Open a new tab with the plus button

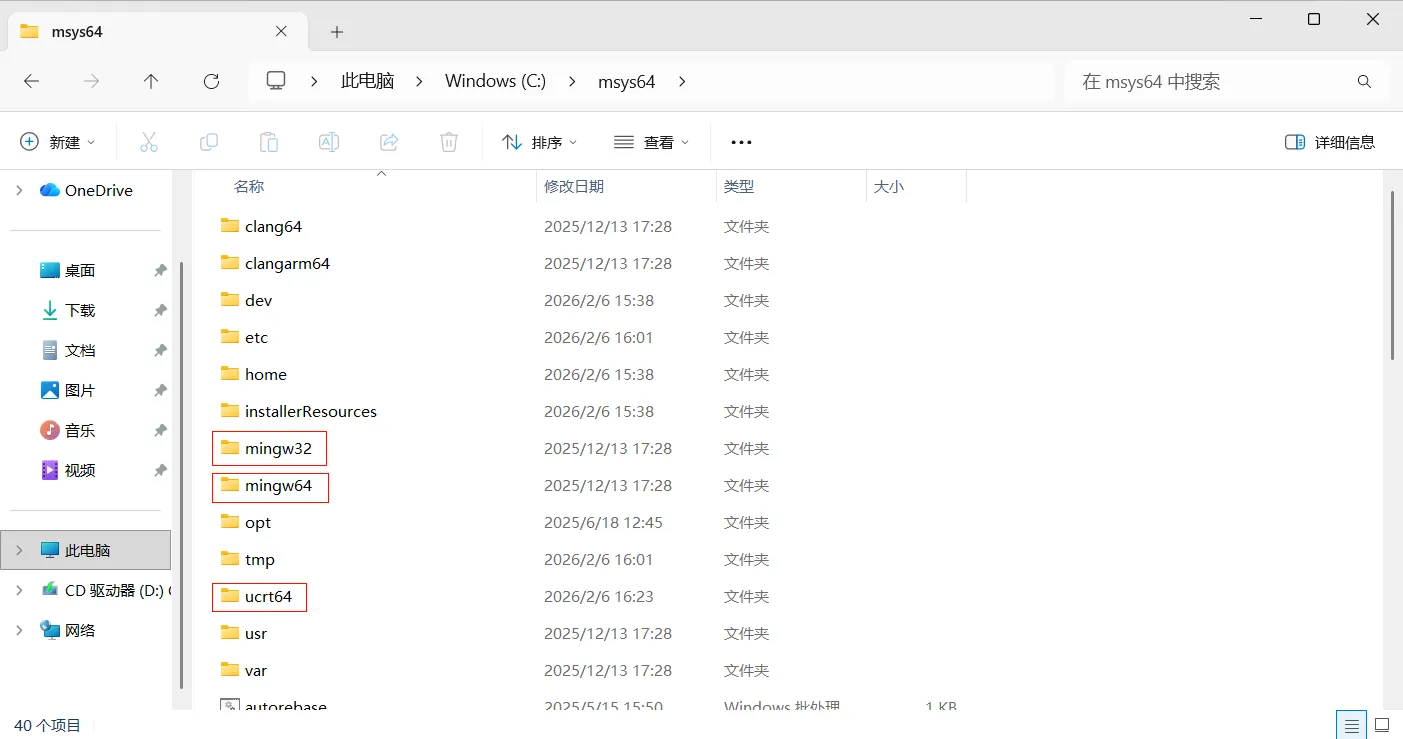pyautogui.click(x=336, y=31)
